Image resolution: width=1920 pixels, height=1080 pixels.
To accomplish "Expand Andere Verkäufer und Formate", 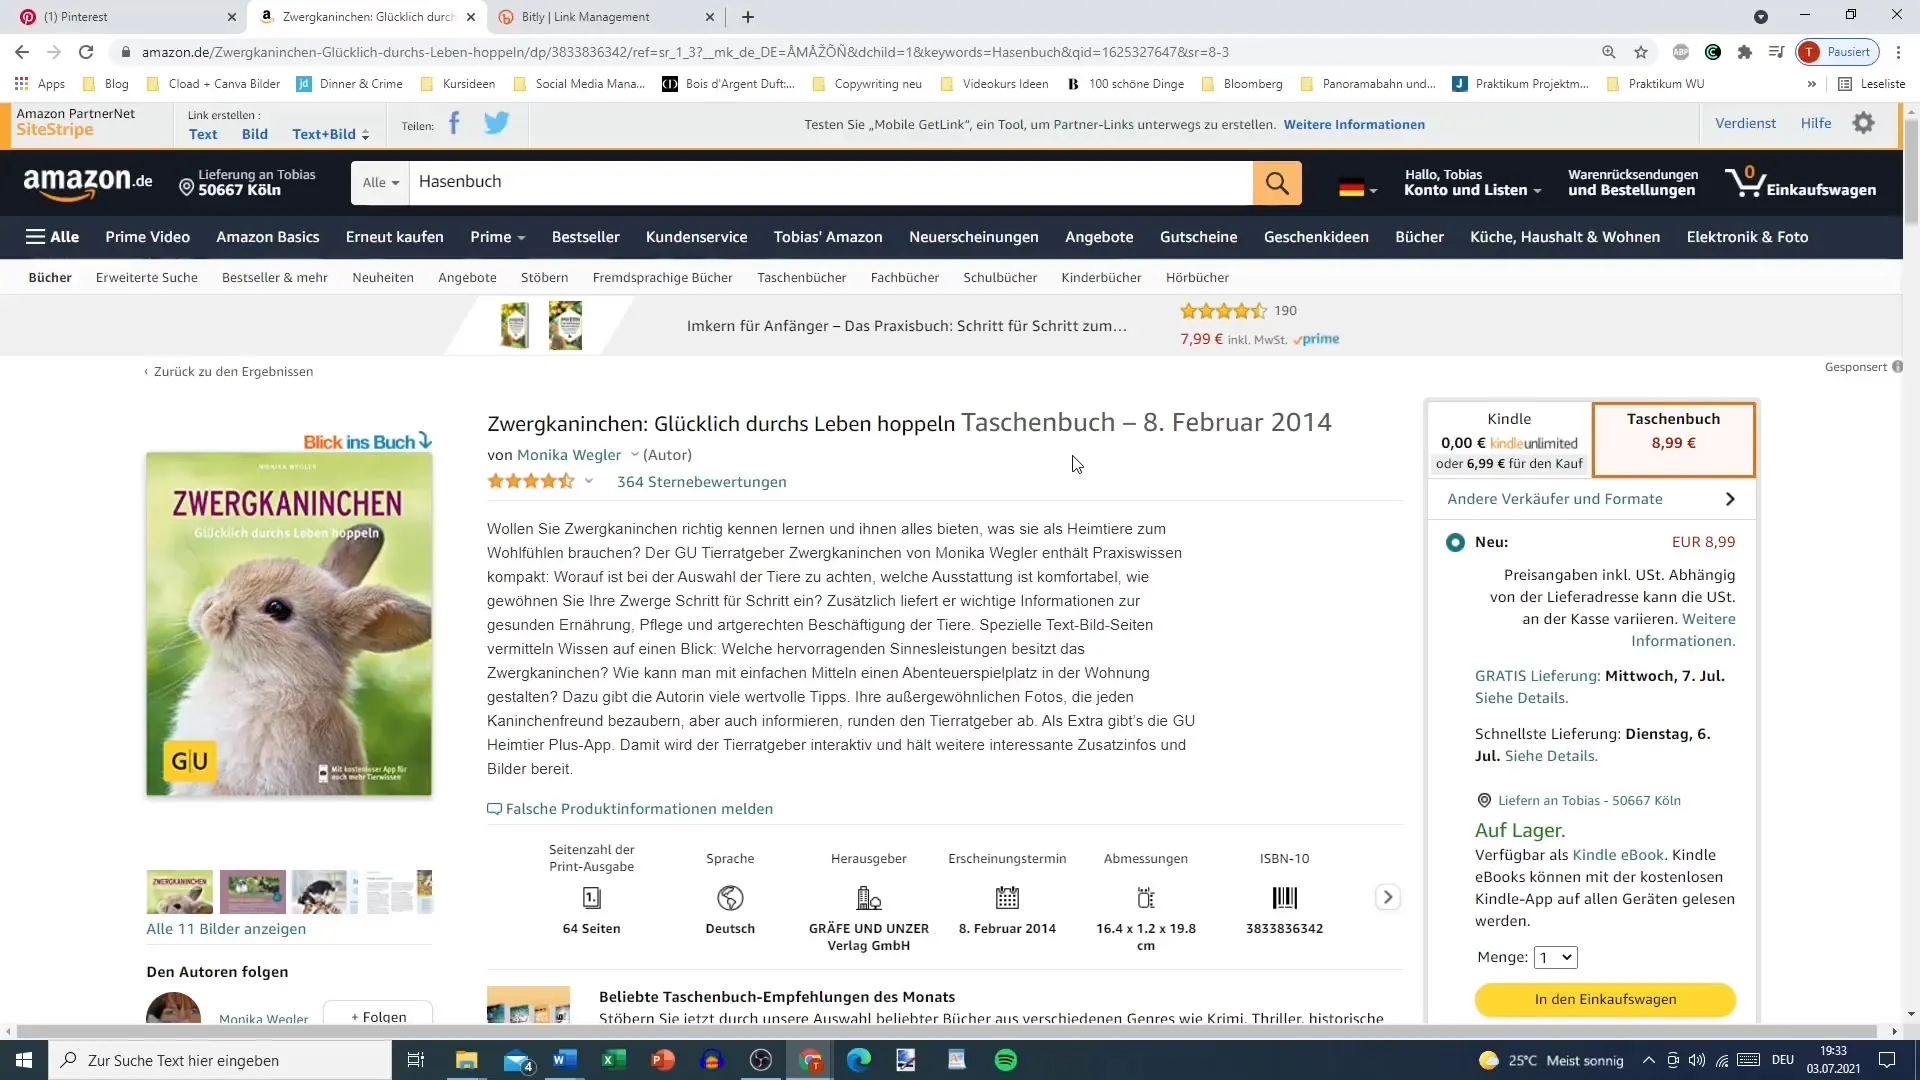I will pos(1591,499).
